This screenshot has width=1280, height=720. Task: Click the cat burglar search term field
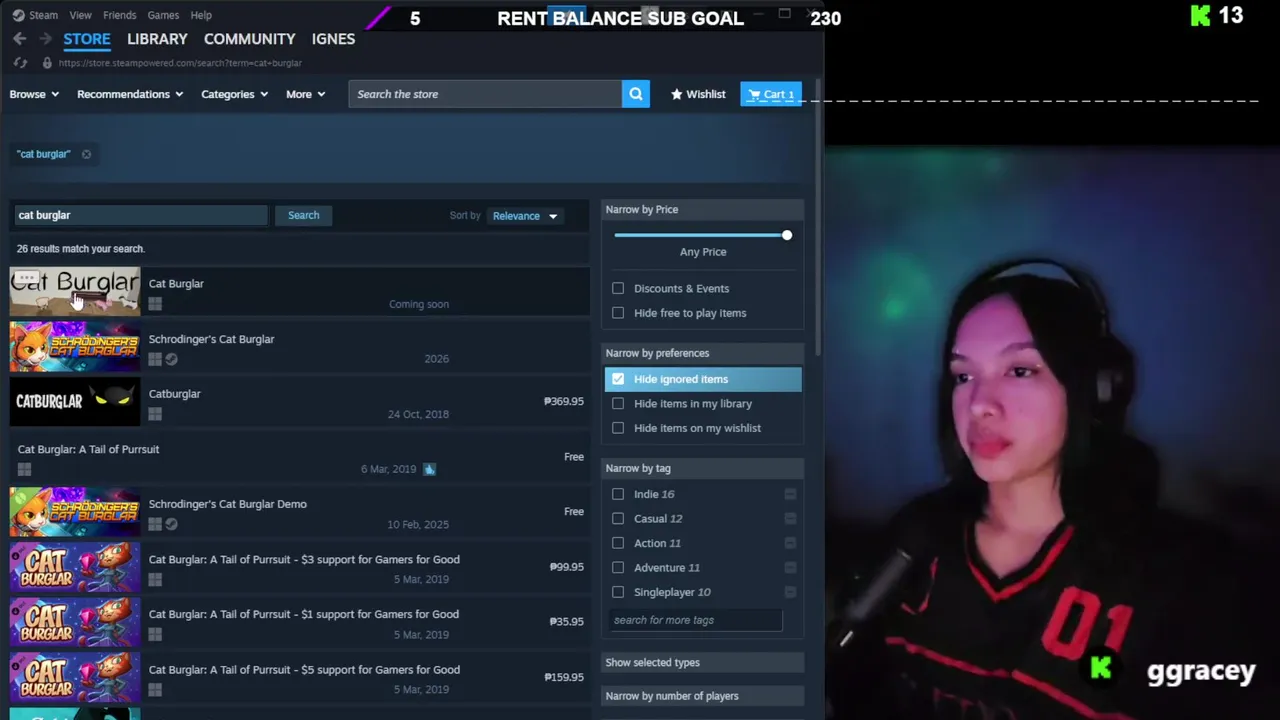point(140,215)
